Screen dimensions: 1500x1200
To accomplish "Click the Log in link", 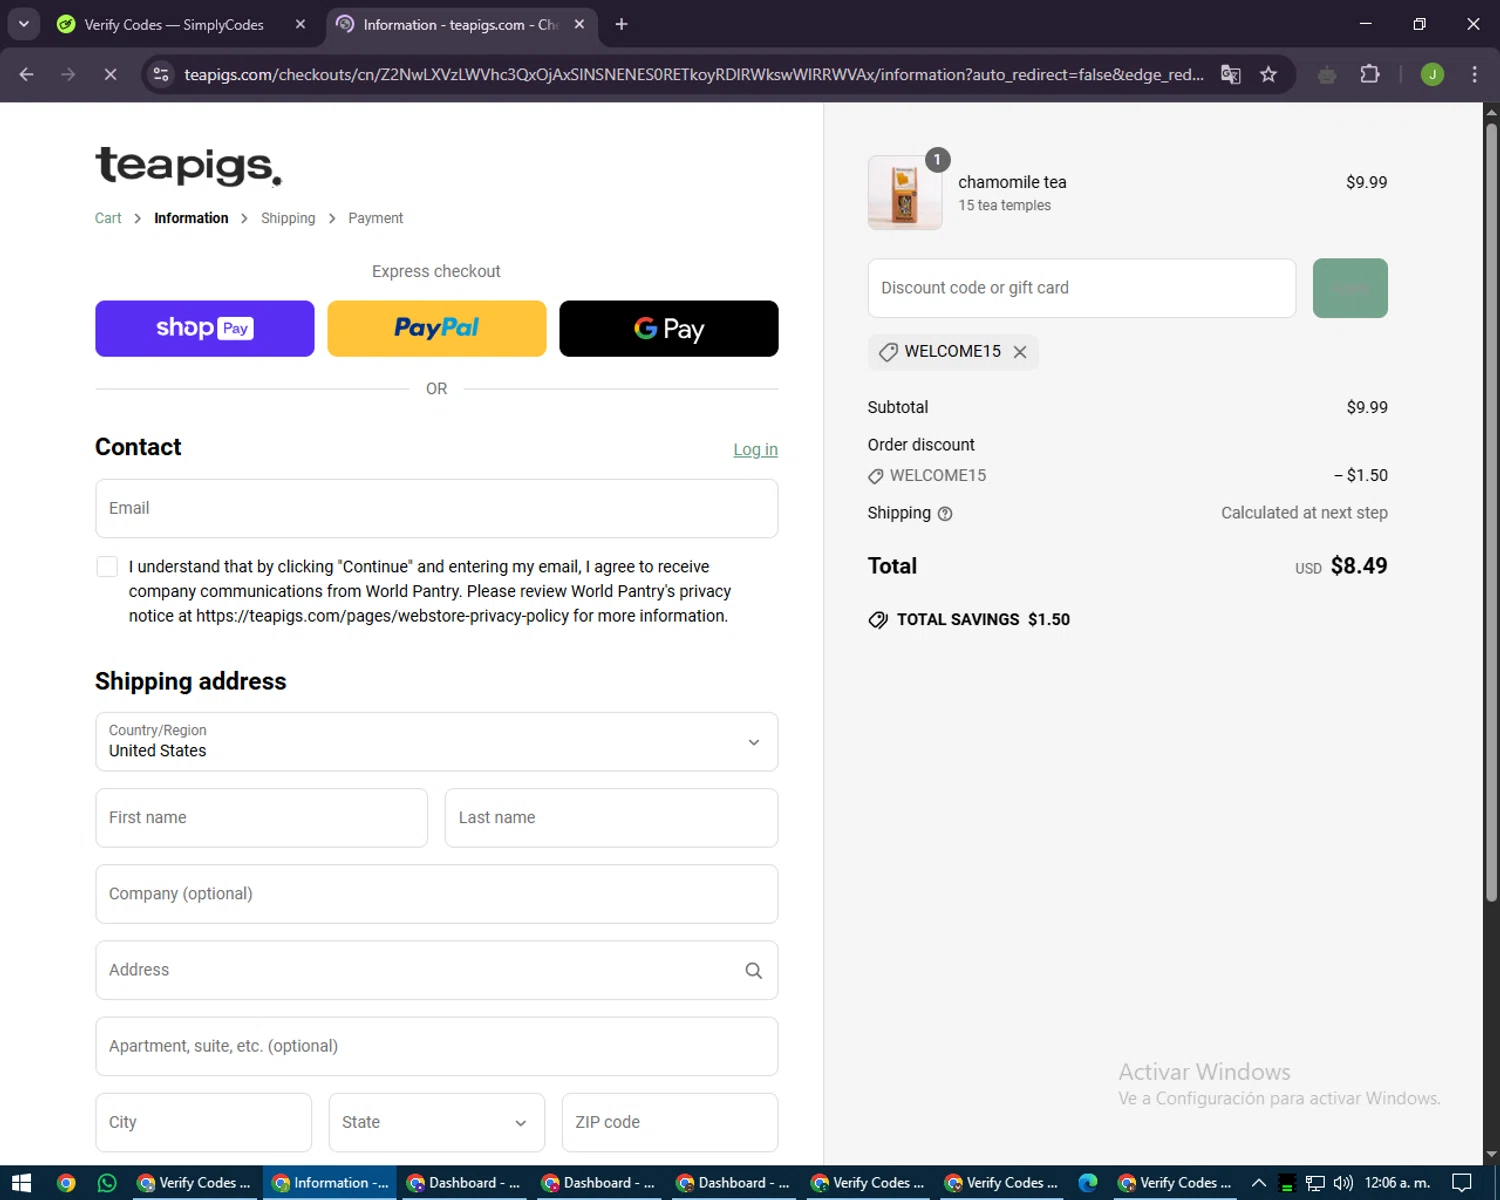I will 755,450.
